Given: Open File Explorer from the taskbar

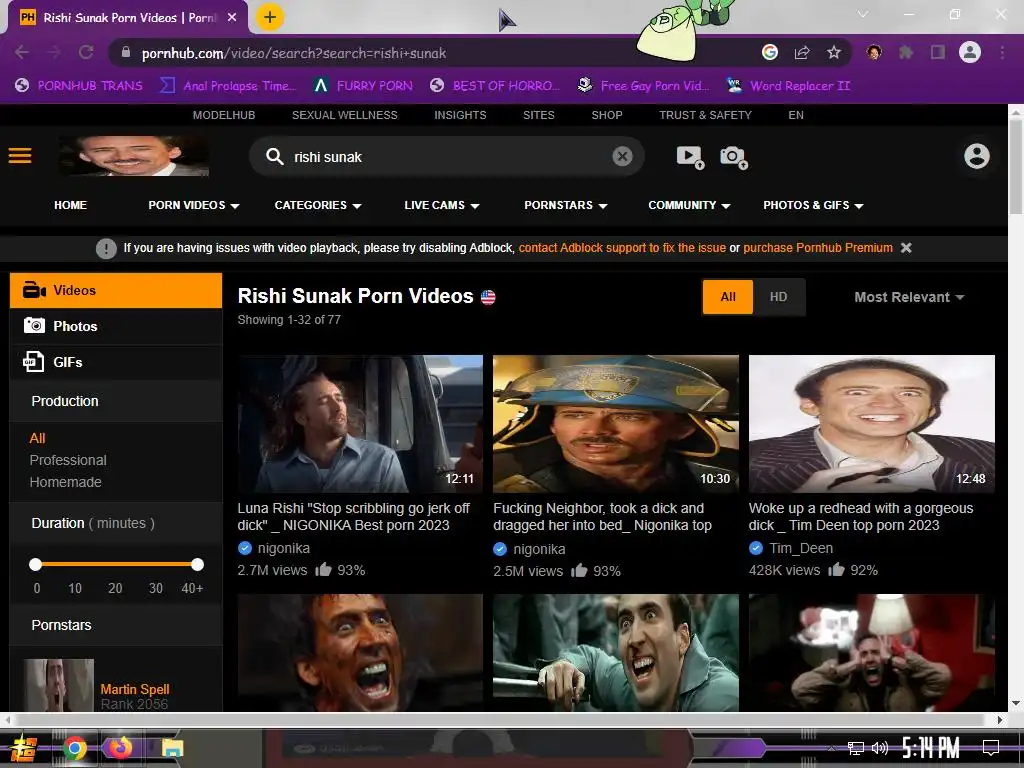Looking at the screenshot, I should 172,748.
